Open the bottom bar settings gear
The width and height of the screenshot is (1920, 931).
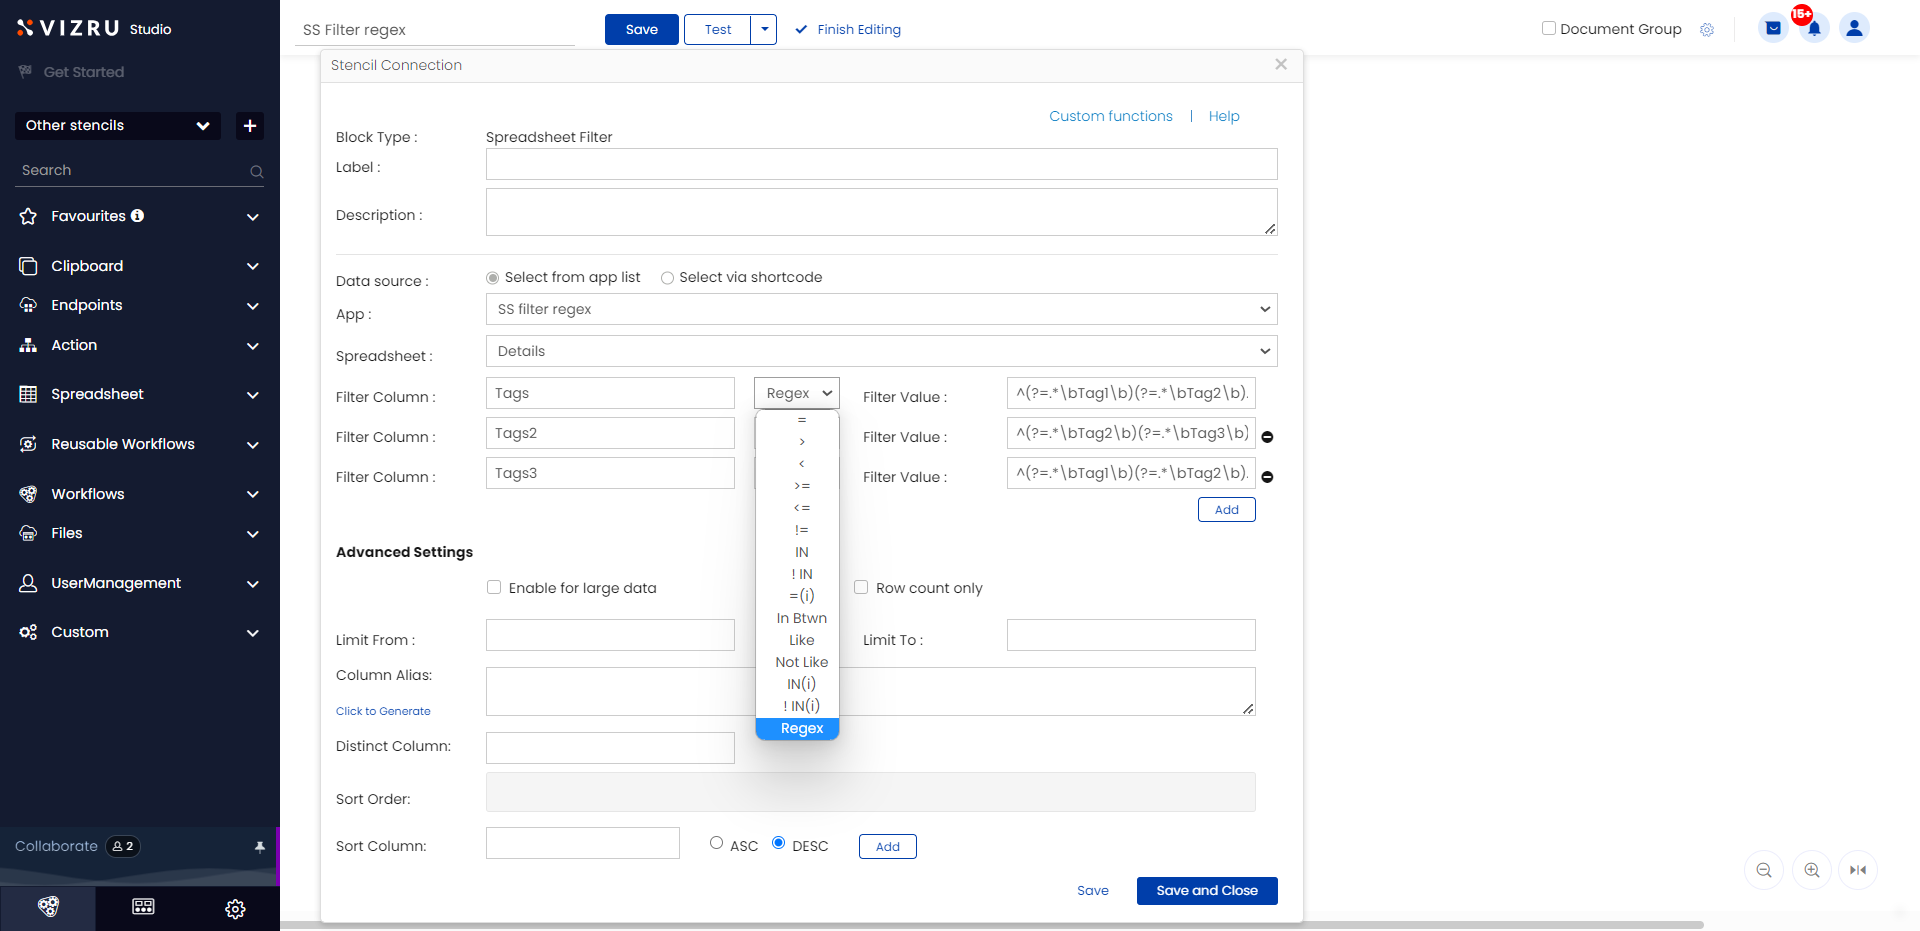click(235, 908)
